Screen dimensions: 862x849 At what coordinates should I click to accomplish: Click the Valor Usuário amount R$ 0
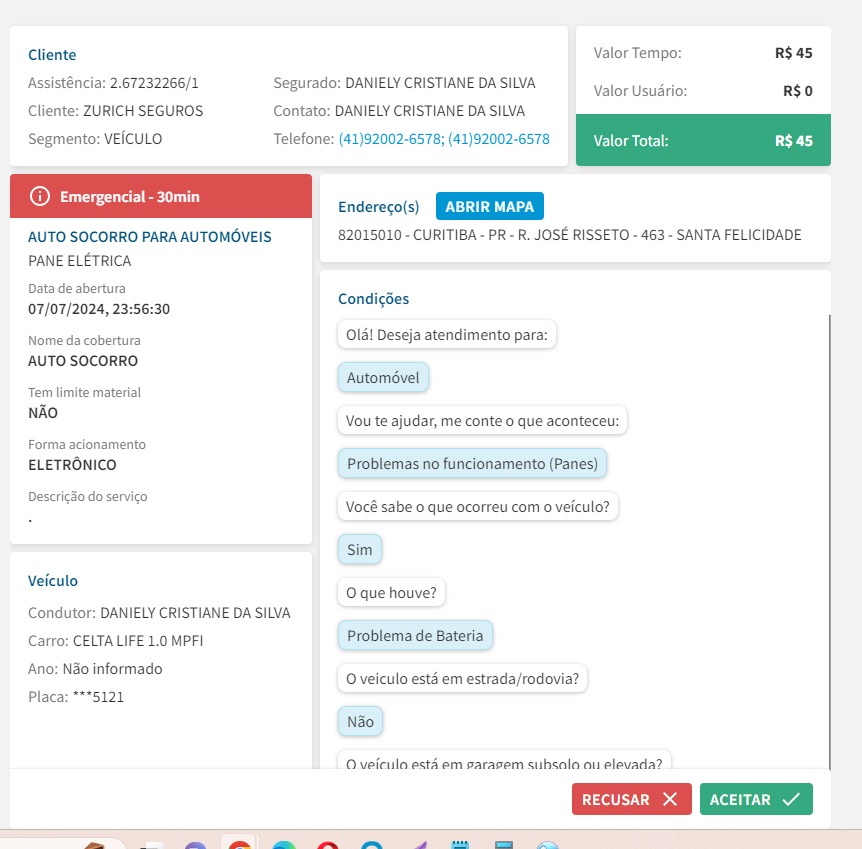pos(798,91)
